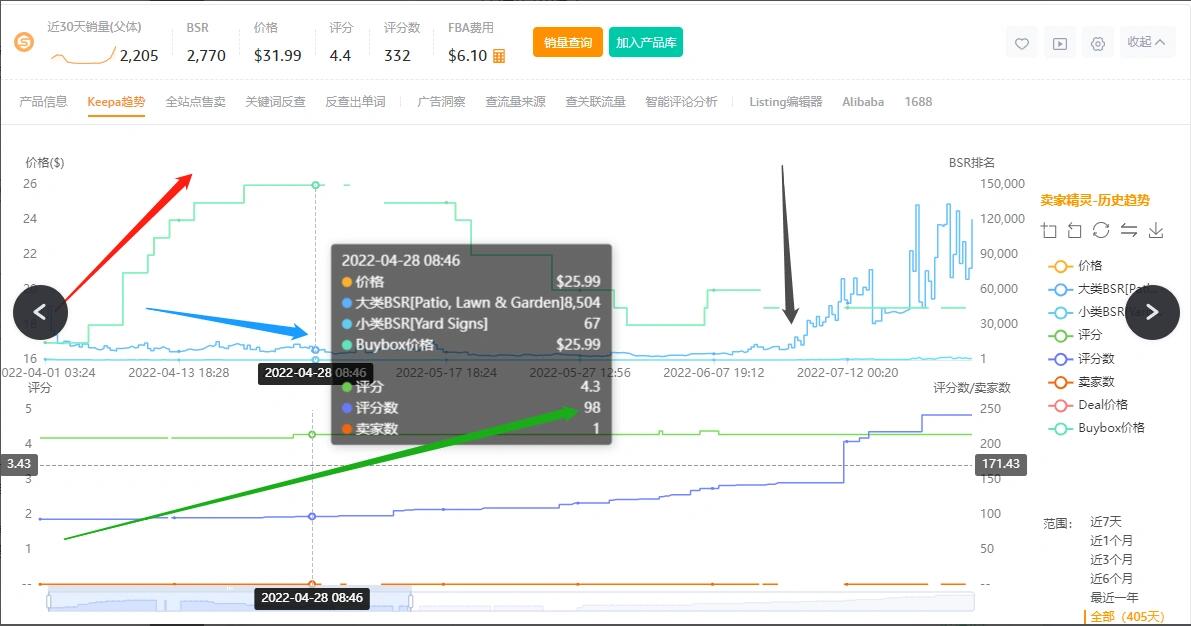1191x626 pixels.
Task: Follow the 1688 link
Action: [x=918, y=102]
